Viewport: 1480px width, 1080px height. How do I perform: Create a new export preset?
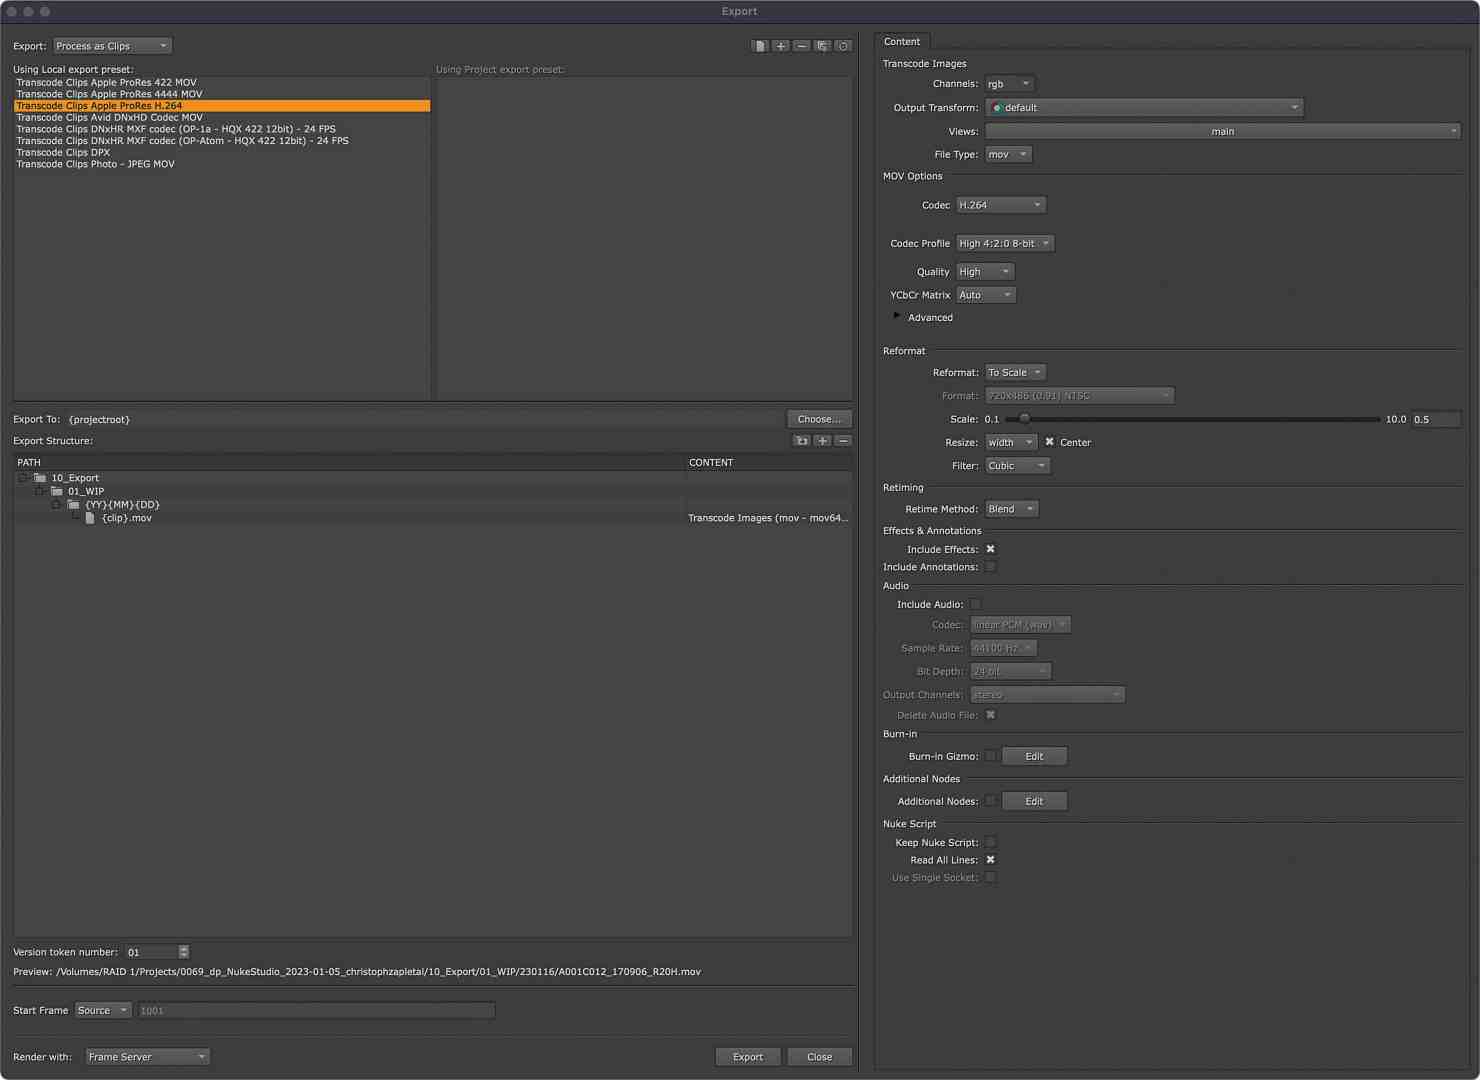pos(781,45)
